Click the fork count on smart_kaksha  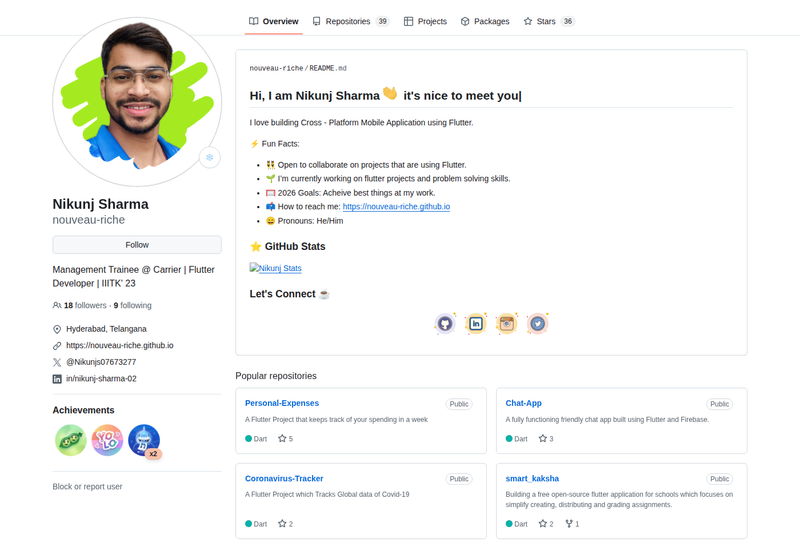[x=572, y=524]
